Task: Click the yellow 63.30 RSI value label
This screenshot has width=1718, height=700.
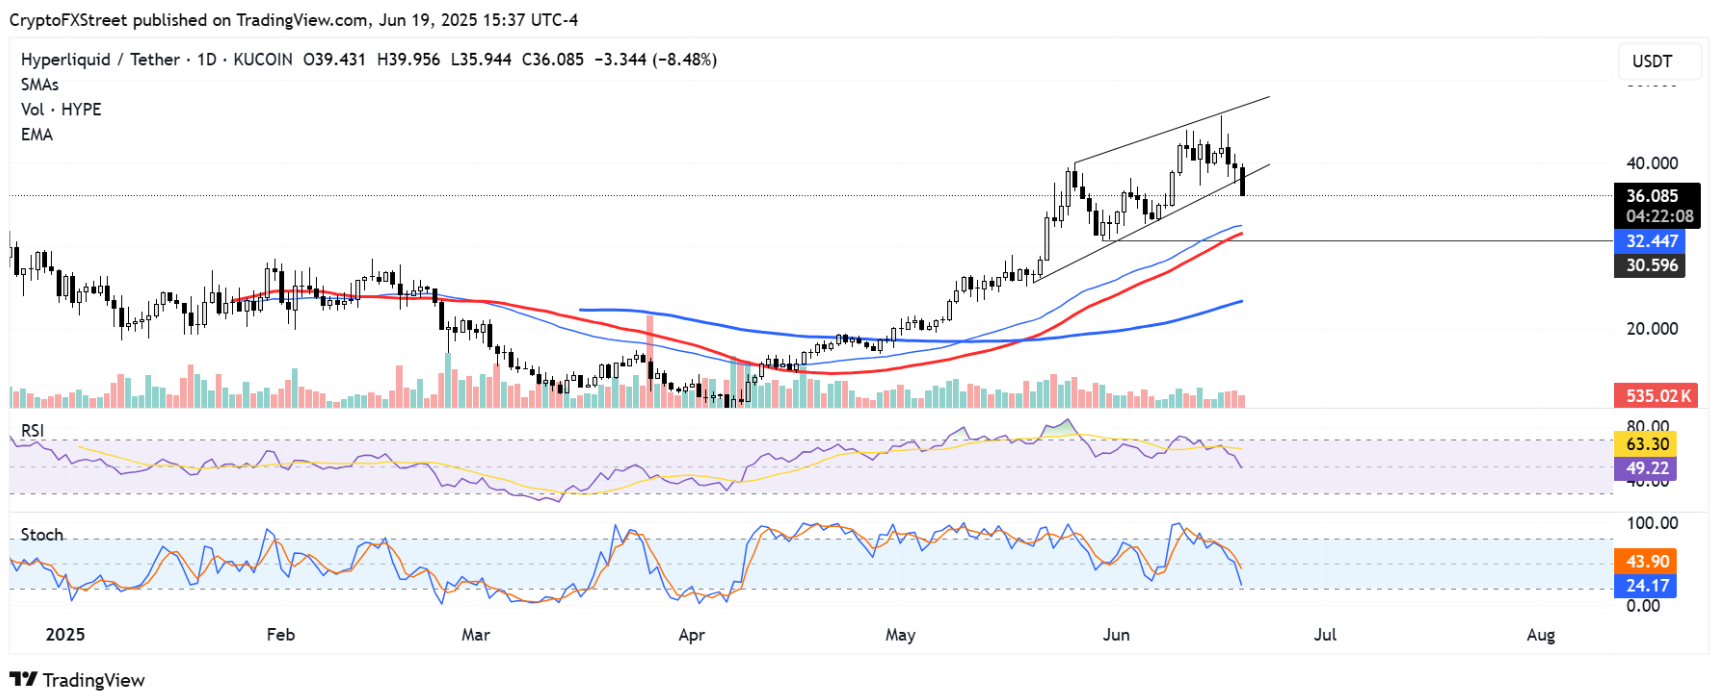Action: coord(1647,444)
